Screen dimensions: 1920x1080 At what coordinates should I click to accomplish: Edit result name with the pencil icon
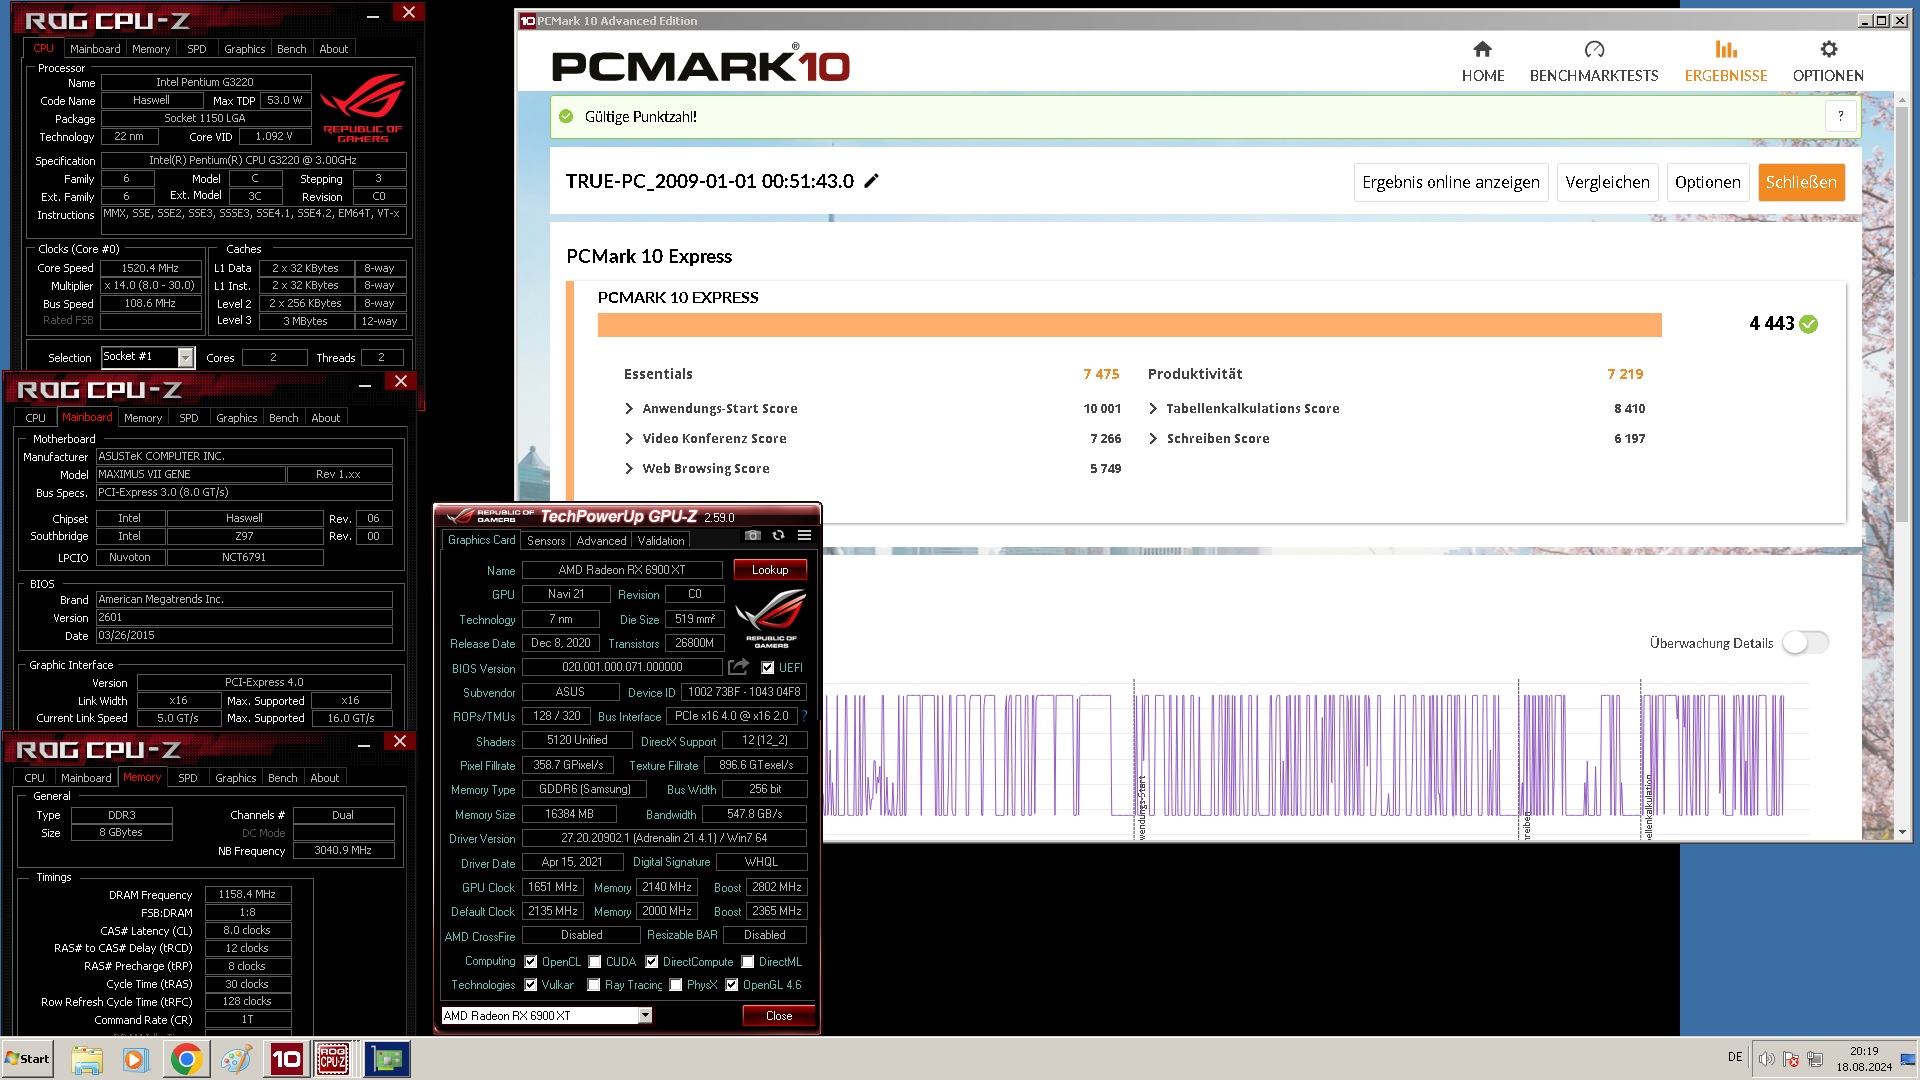coord(871,181)
